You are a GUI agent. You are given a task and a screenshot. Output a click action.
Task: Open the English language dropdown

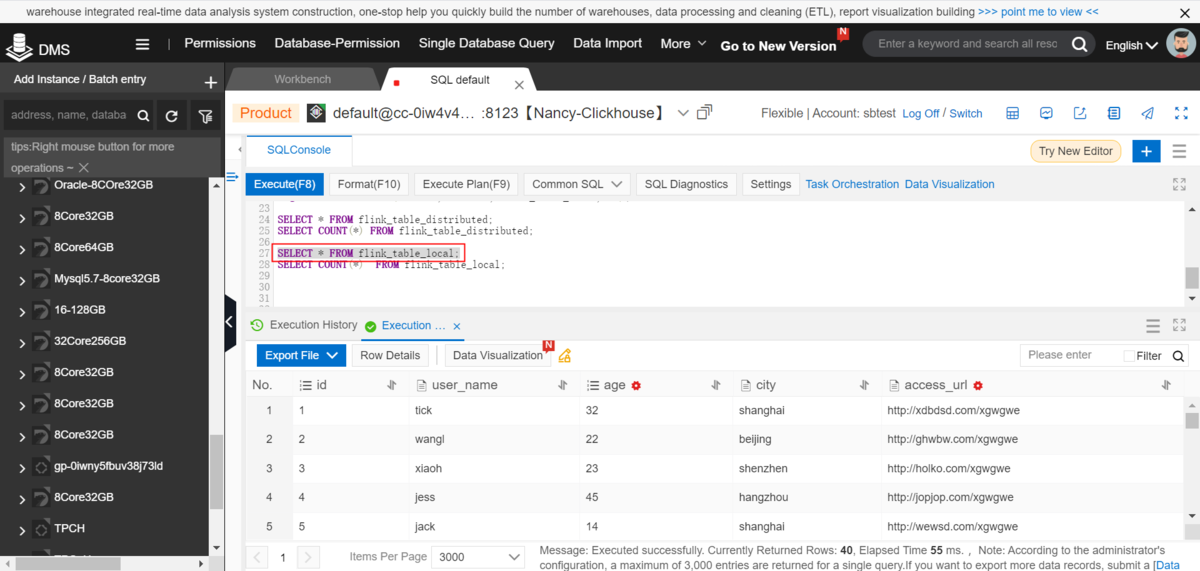[1132, 45]
